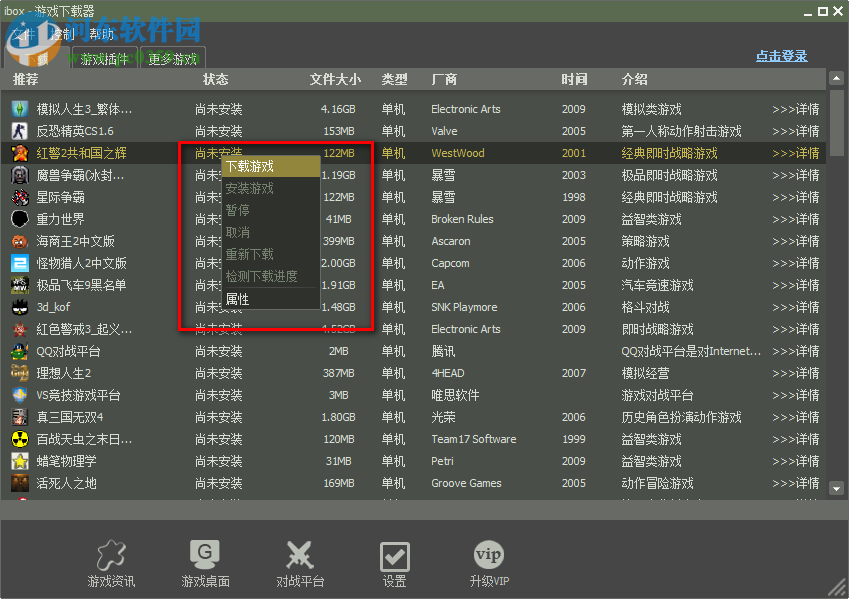
Task: Open the 帮助 menu
Action: pyautogui.click(x=101, y=33)
